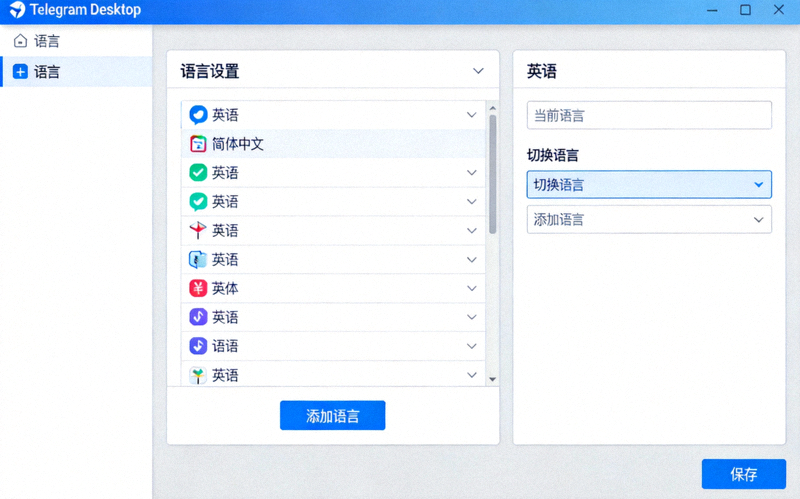The image size is (800, 499).
Task: Expand the red pinwheel row chevron
Action: click(471, 231)
